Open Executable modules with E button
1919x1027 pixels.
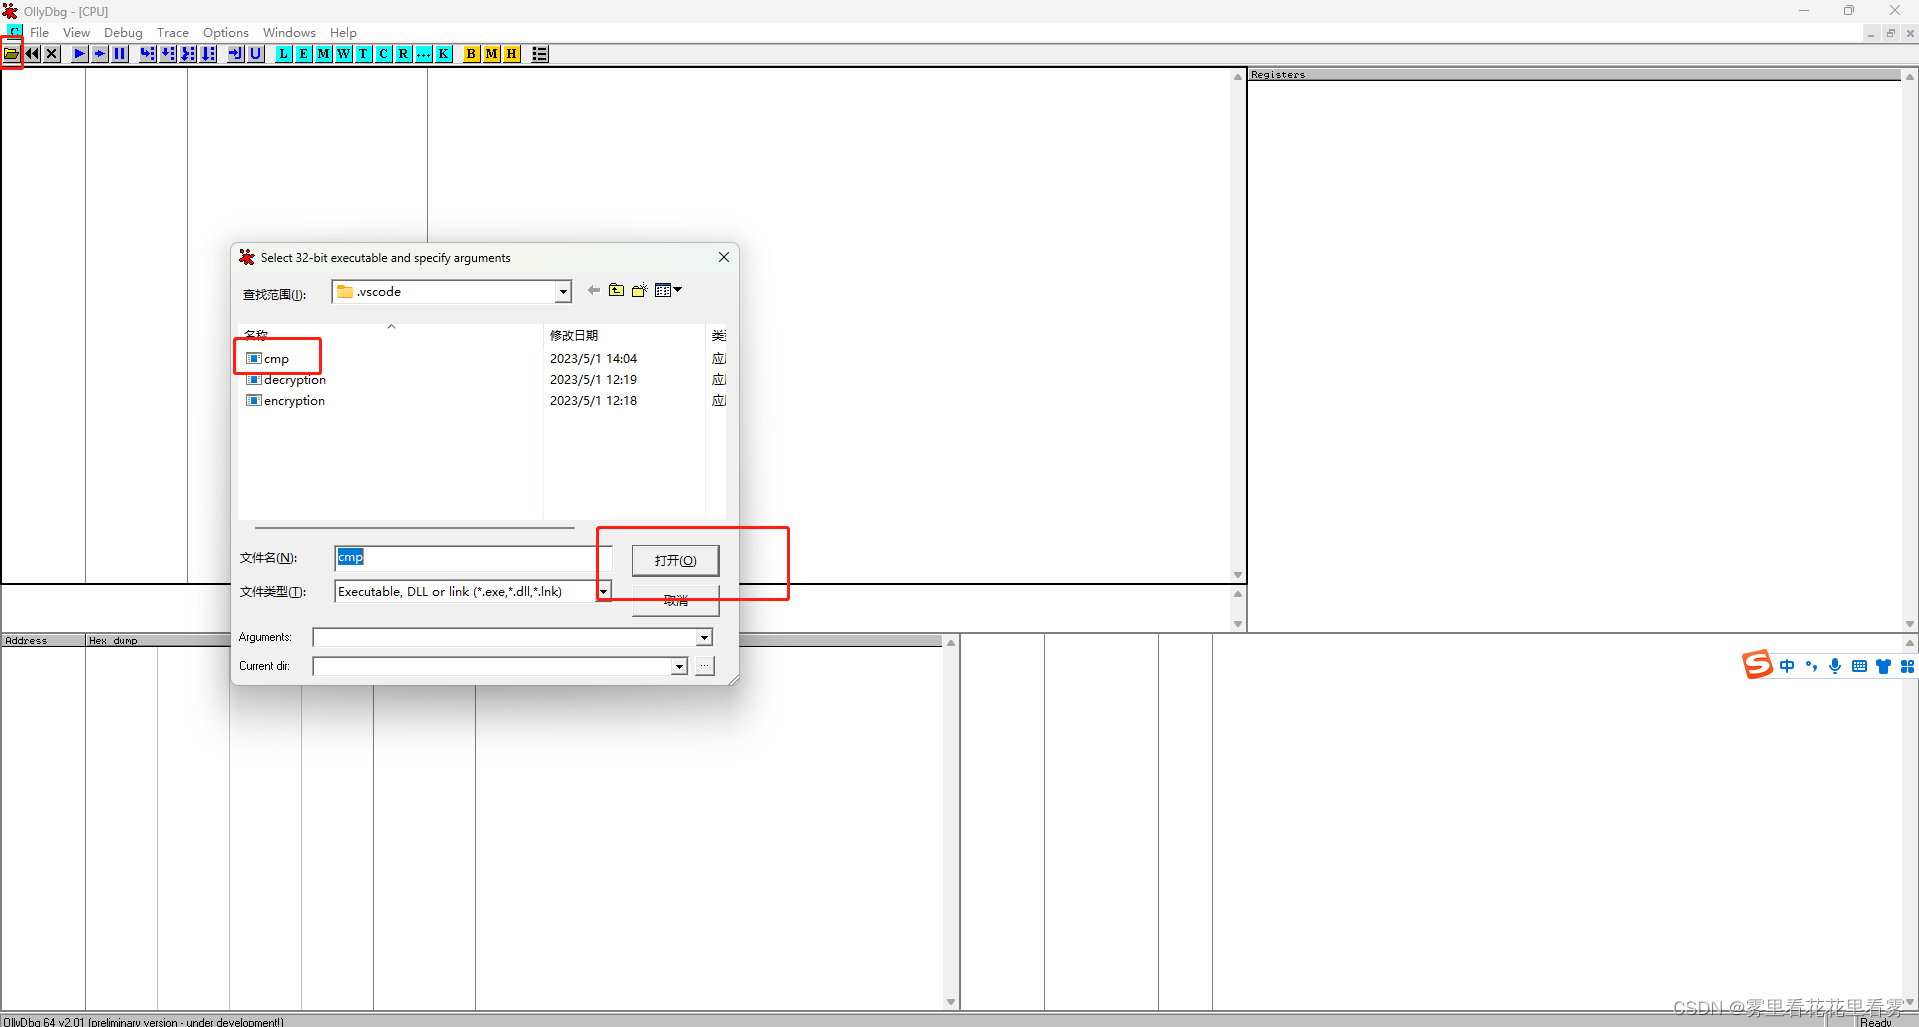point(304,54)
